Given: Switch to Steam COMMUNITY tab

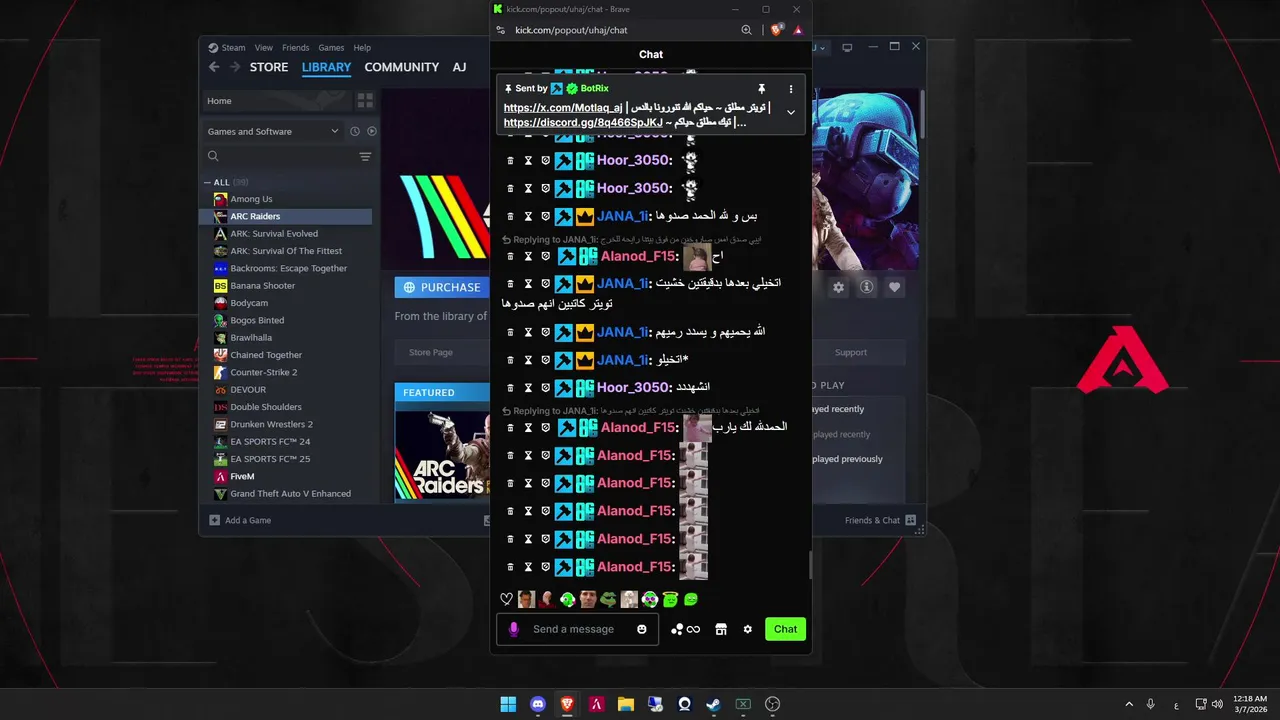Looking at the screenshot, I should click(x=401, y=67).
